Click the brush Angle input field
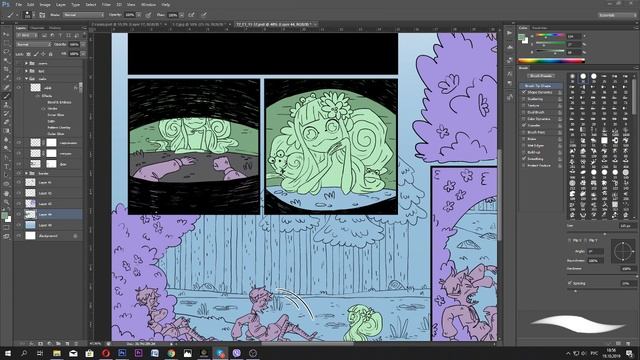Image resolution: width=640 pixels, height=360 pixels. point(595,251)
